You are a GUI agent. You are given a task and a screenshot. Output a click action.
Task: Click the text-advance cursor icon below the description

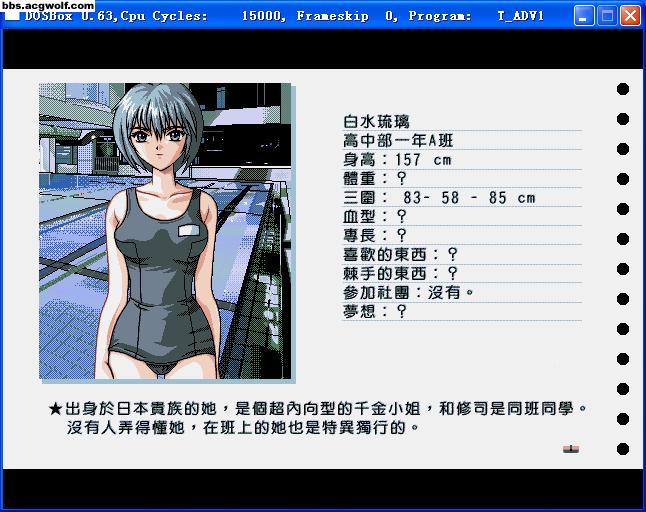pos(571,449)
